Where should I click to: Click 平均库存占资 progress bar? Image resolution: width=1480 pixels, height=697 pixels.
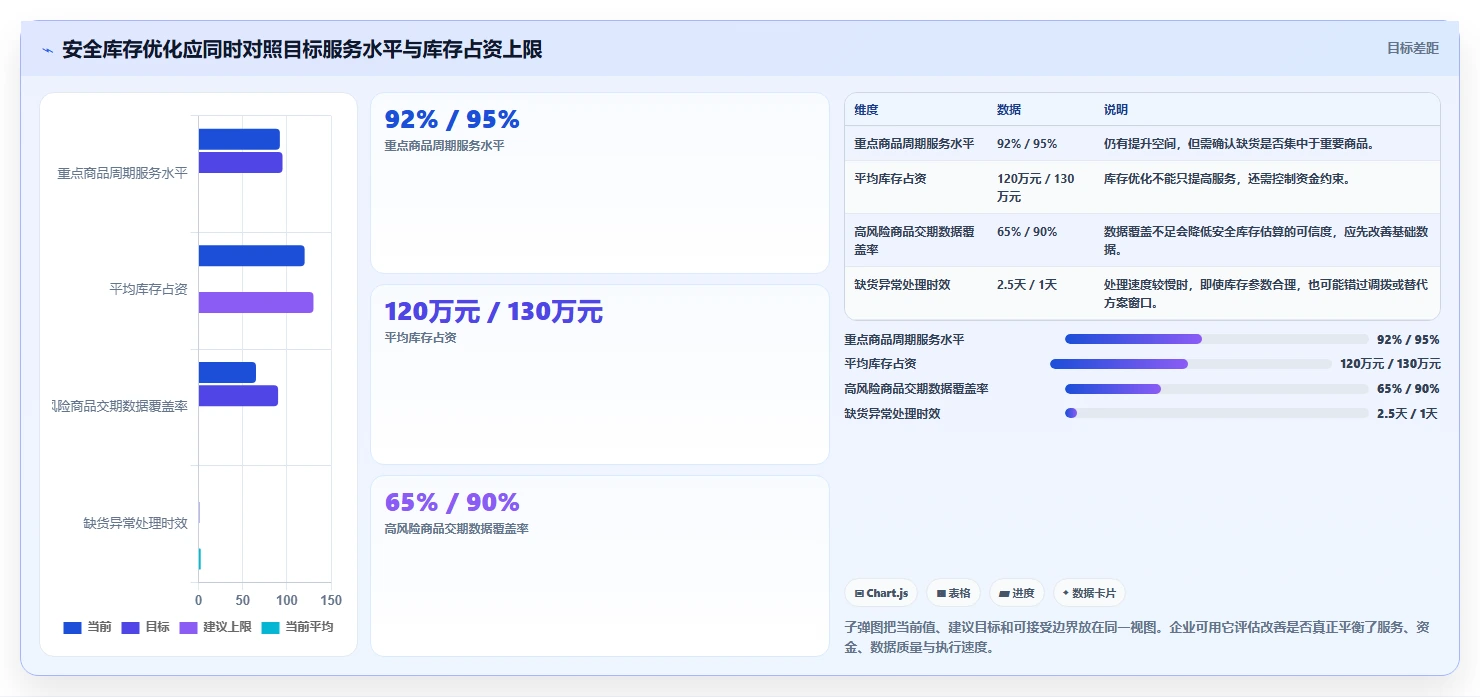1191,364
